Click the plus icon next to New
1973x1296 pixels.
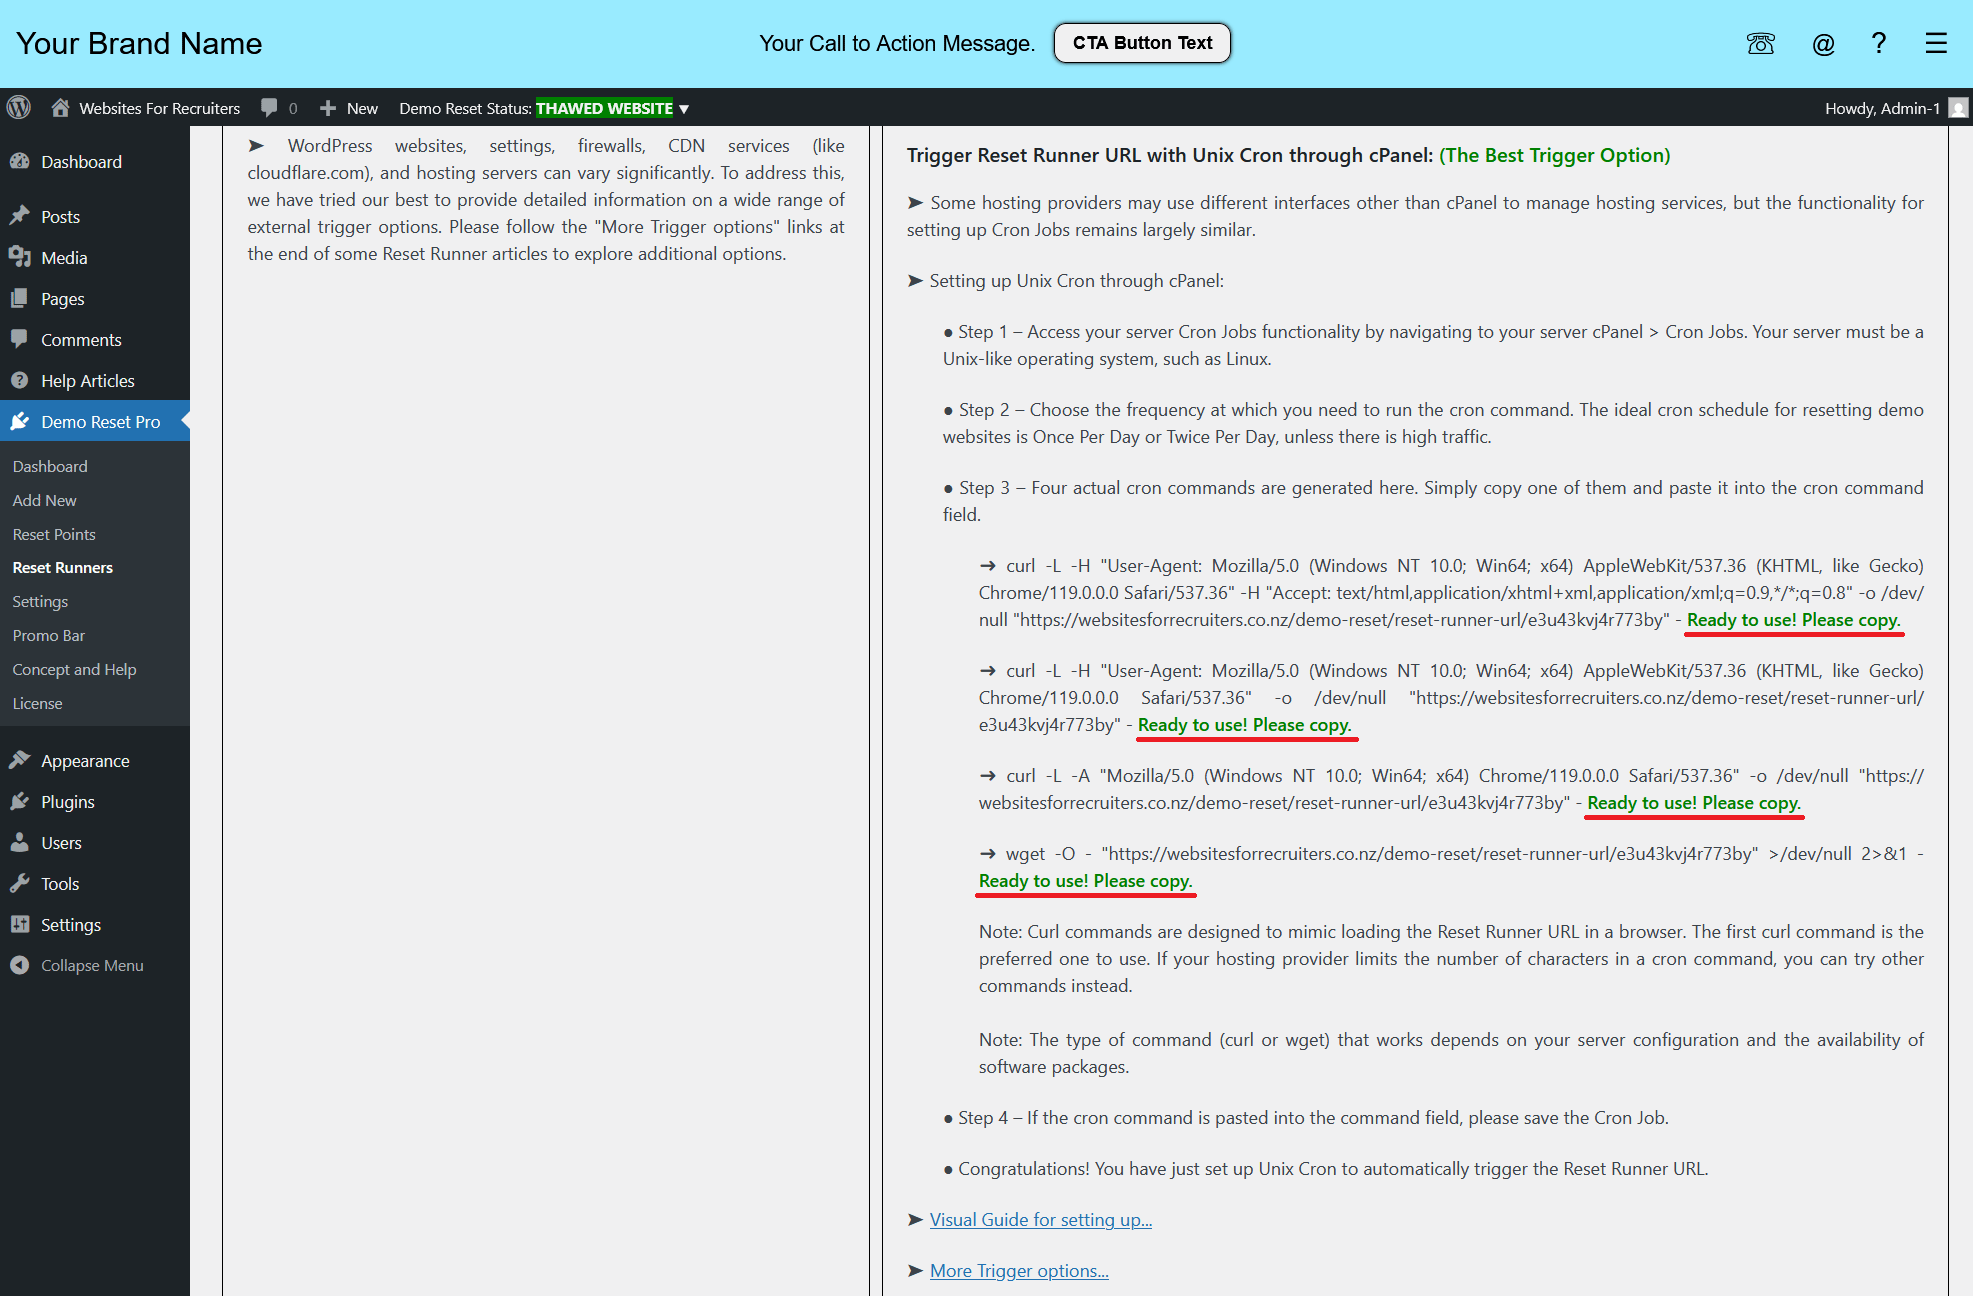pos(327,108)
